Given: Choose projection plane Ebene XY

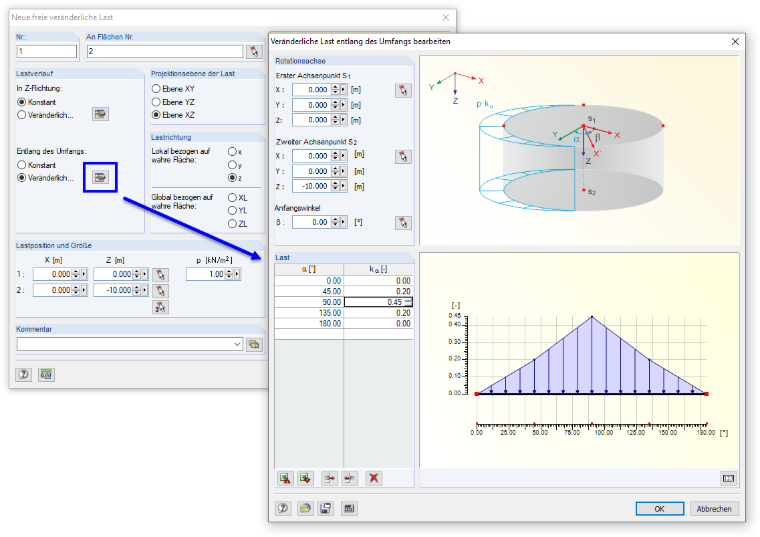Looking at the screenshot, I should click(x=156, y=89).
